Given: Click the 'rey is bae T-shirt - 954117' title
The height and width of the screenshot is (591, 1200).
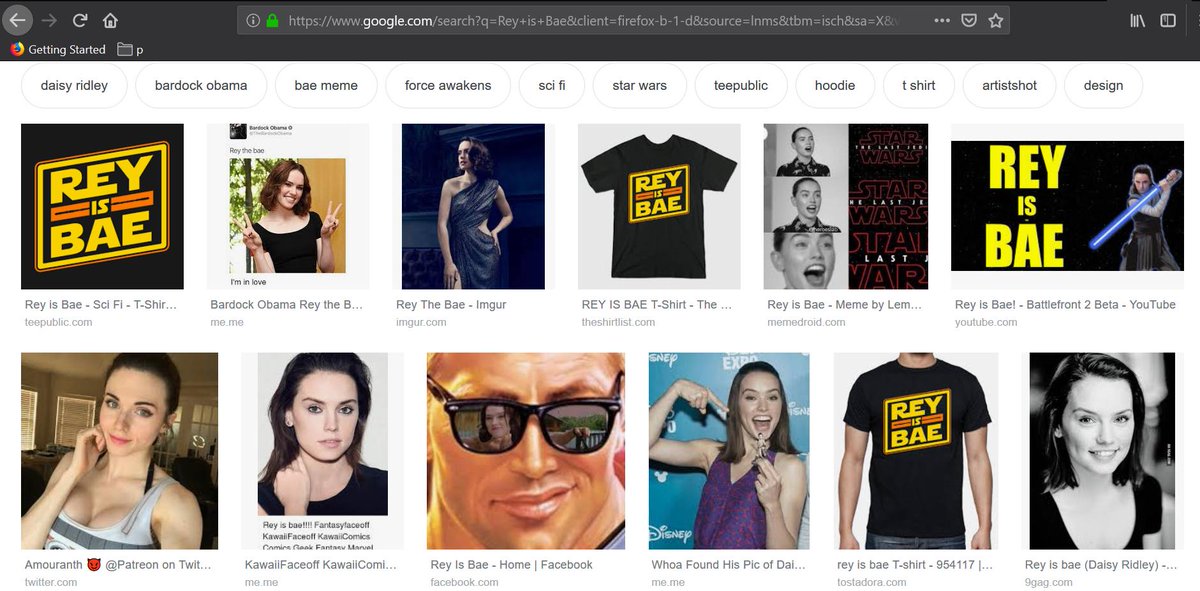Looking at the screenshot, I should [915, 565].
